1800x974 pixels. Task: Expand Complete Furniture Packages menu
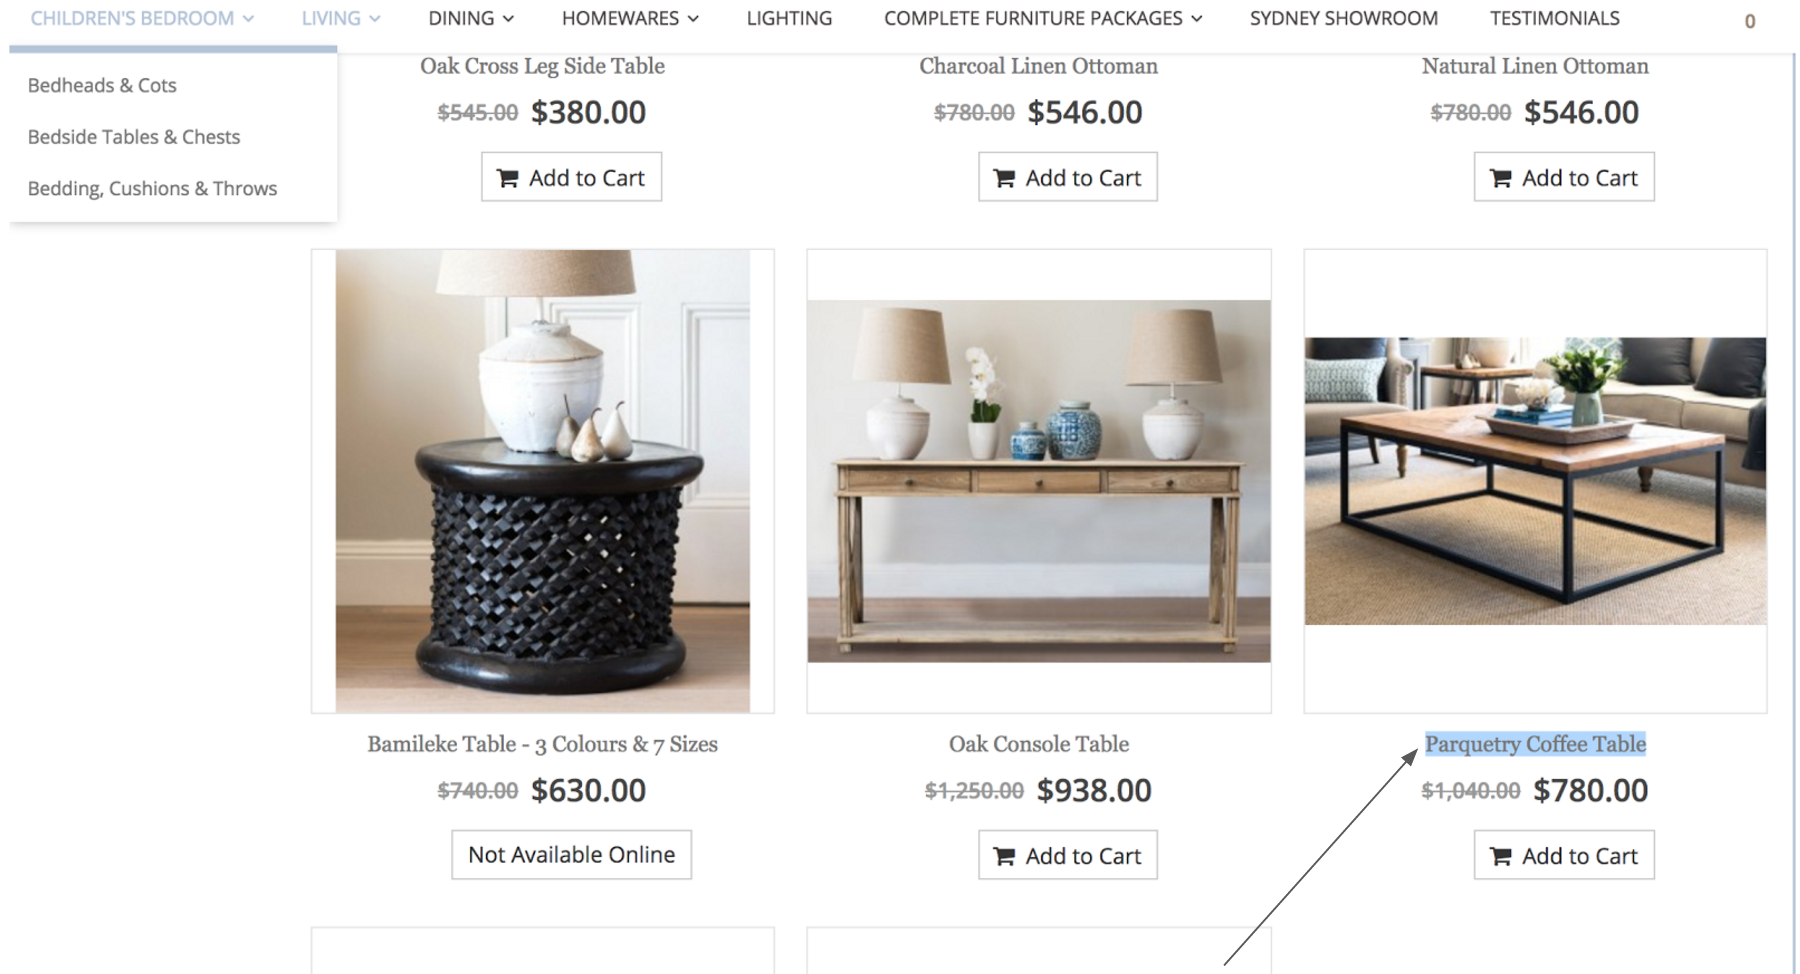coord(1043,18)
